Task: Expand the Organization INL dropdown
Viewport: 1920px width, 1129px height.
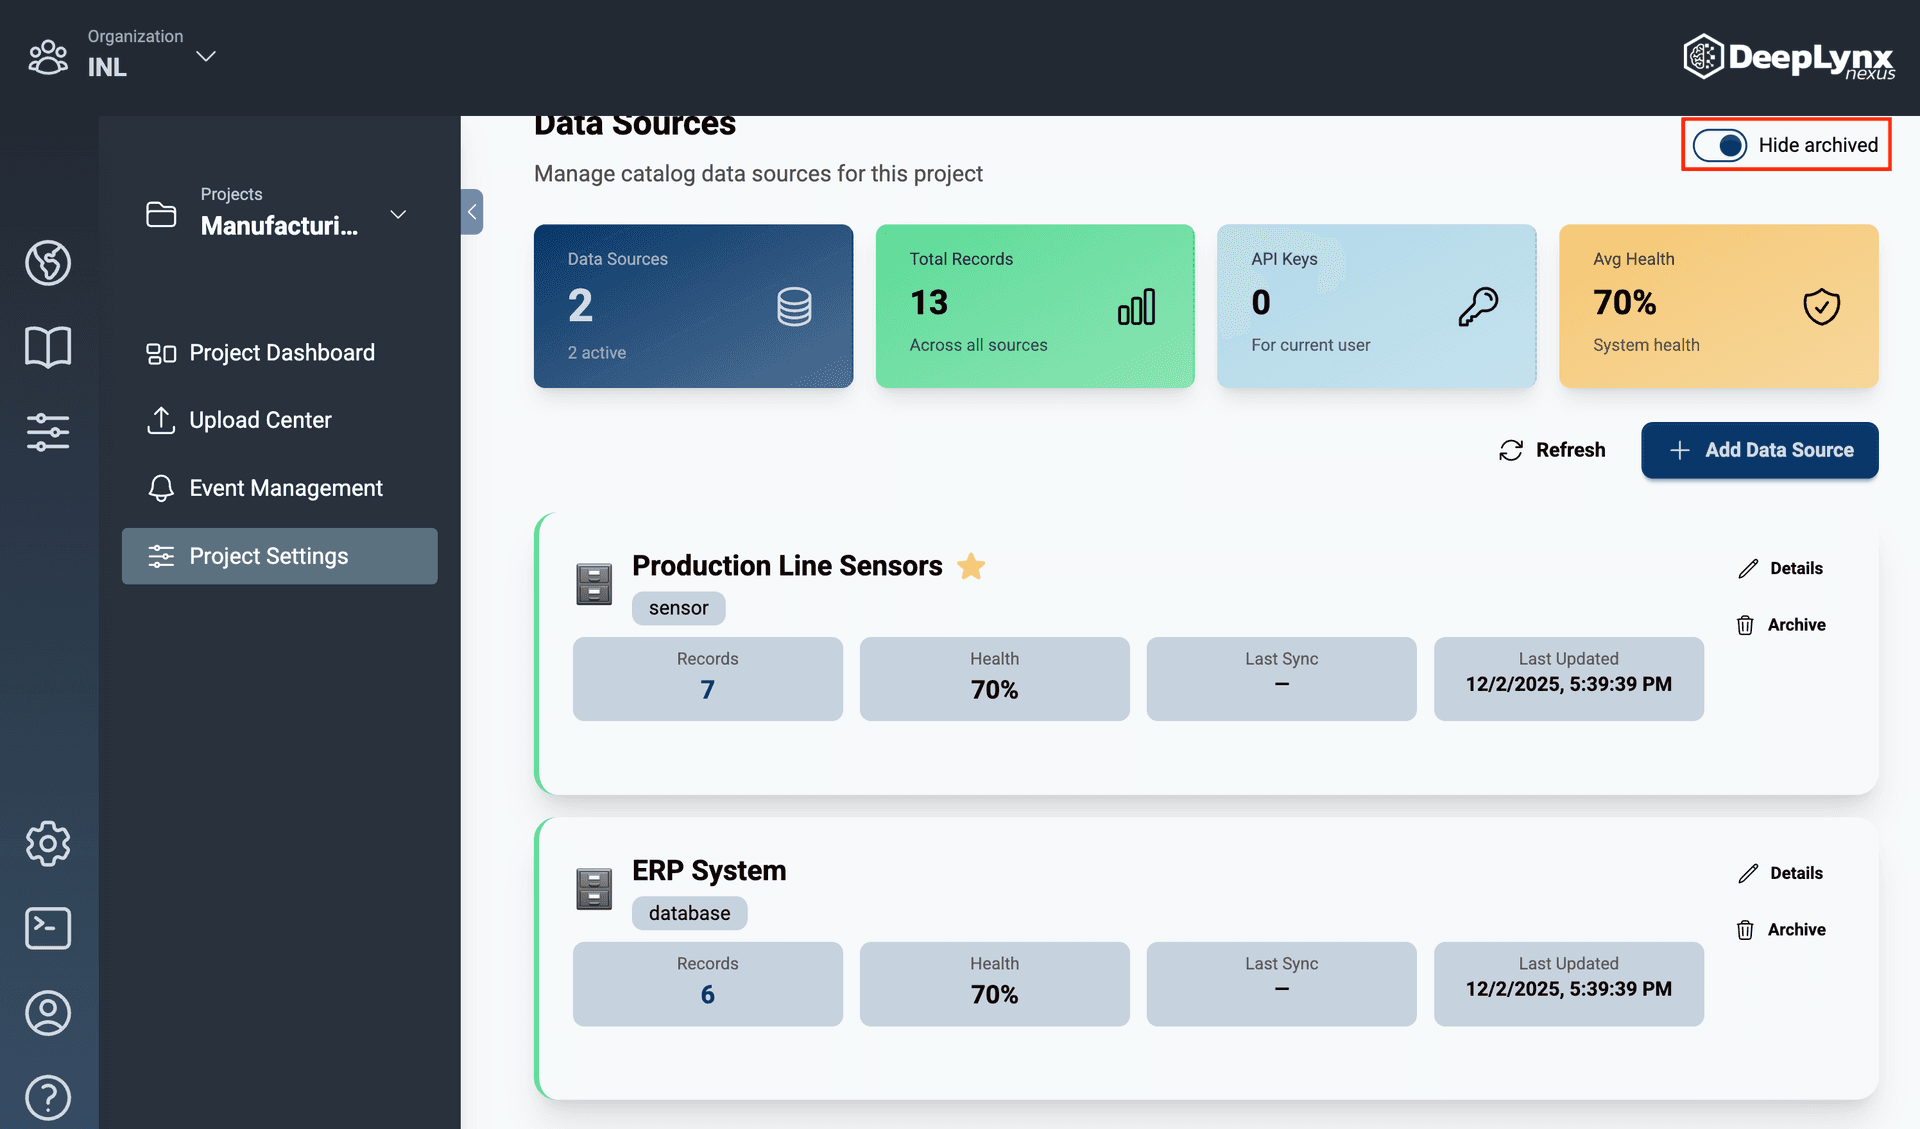Action: coord(206,56)
